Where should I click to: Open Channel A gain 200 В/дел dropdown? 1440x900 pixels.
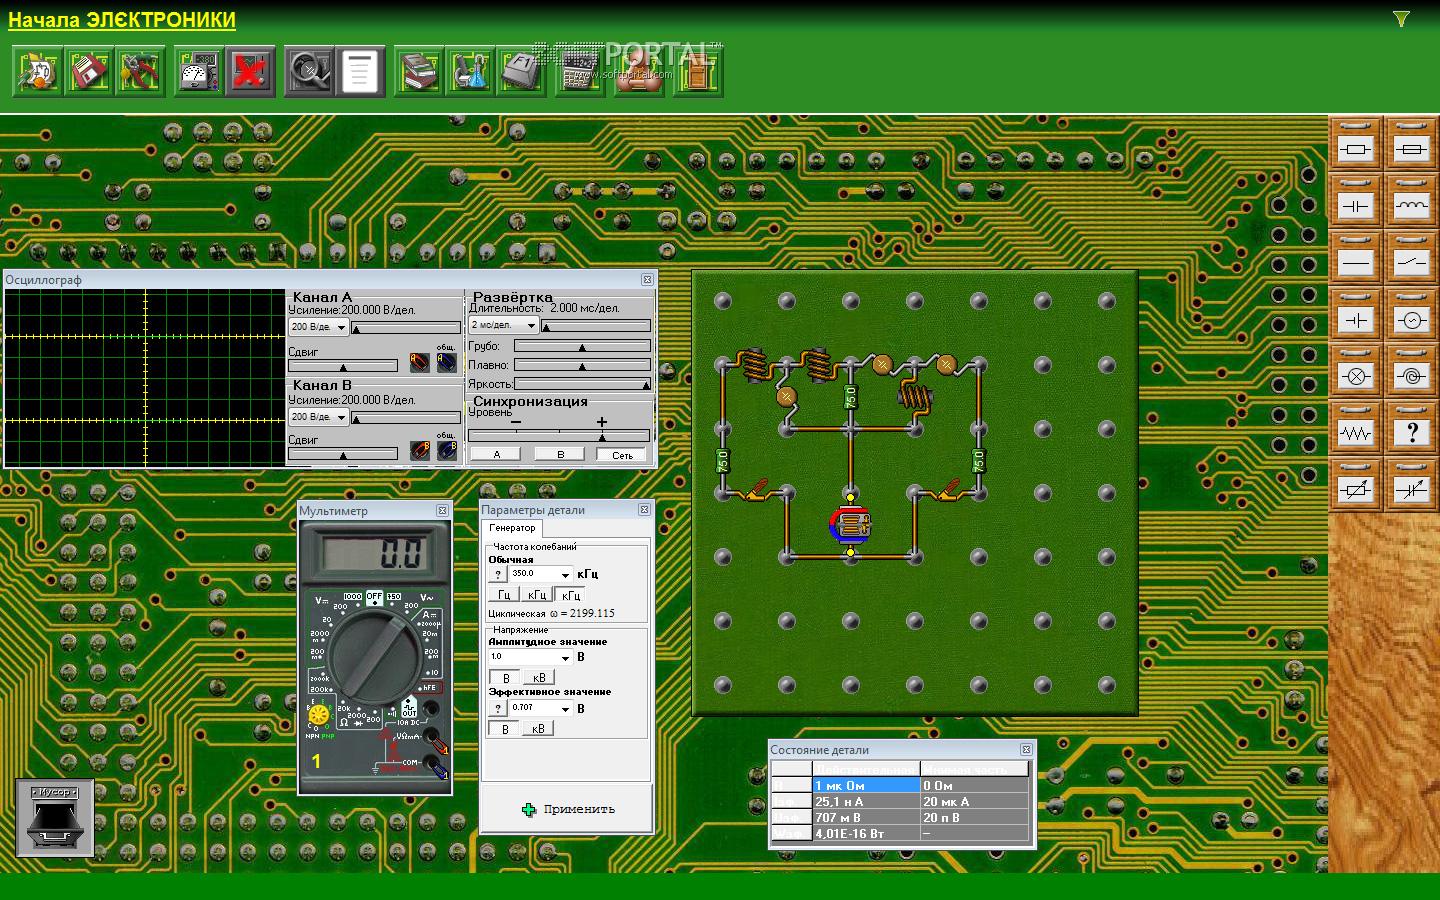coord(318,327)
